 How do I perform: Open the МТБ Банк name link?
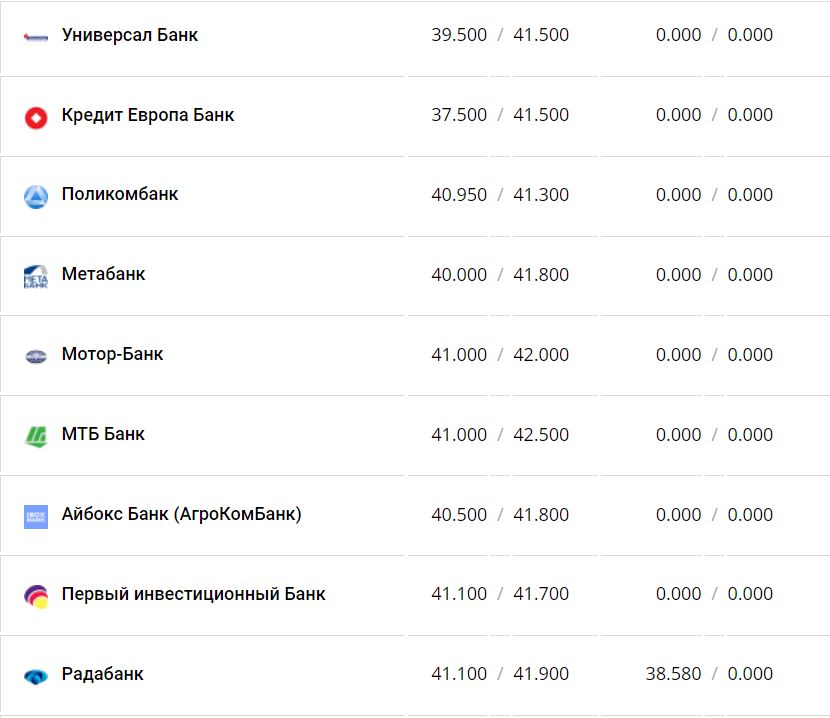pyautogui.click(x=103, y=434)
